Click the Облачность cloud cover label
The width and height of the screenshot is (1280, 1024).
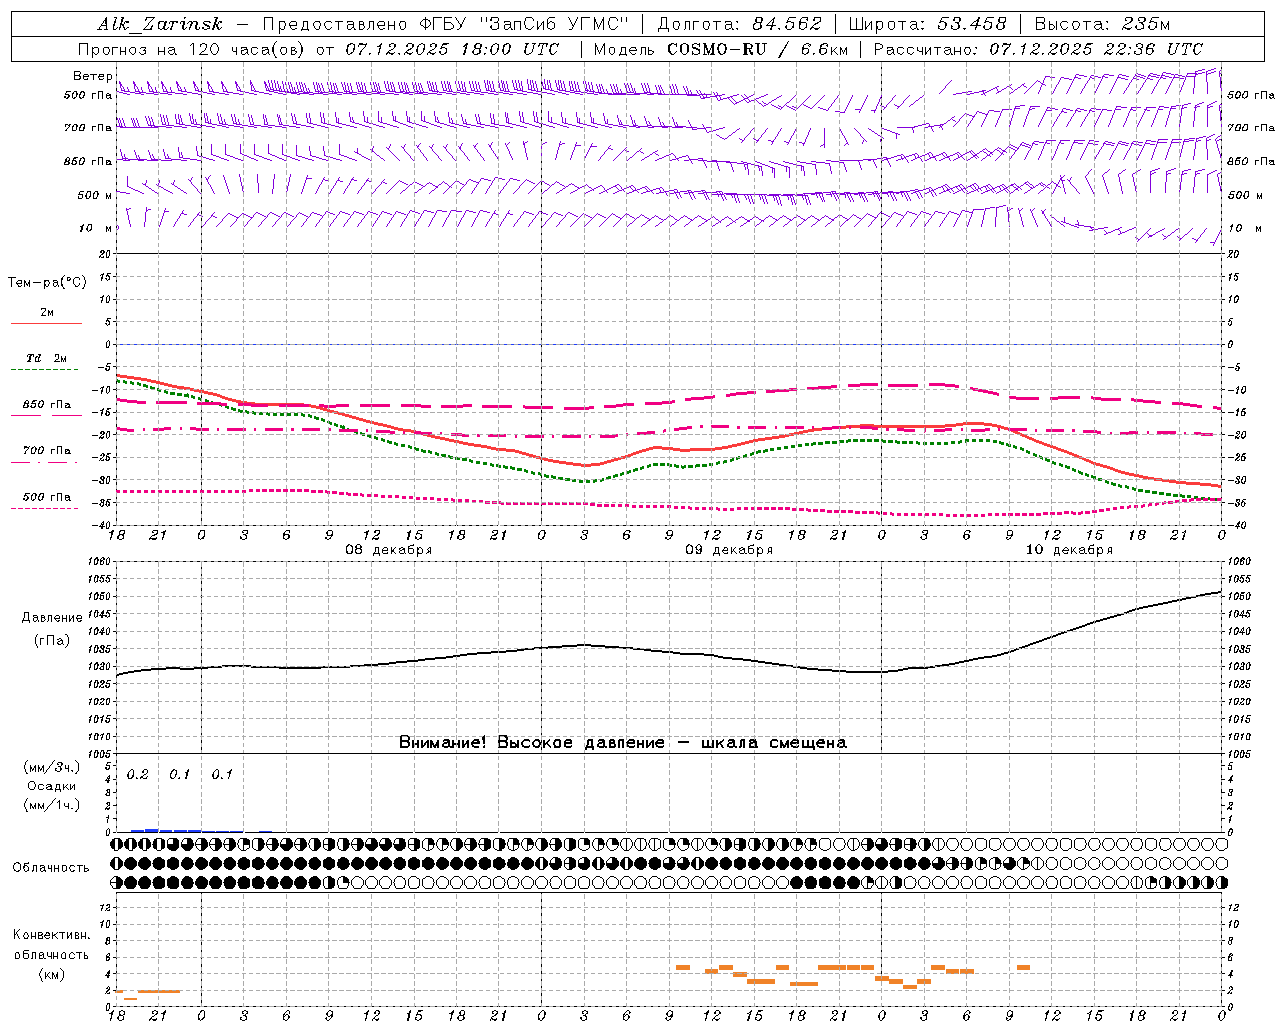(51, 868)
